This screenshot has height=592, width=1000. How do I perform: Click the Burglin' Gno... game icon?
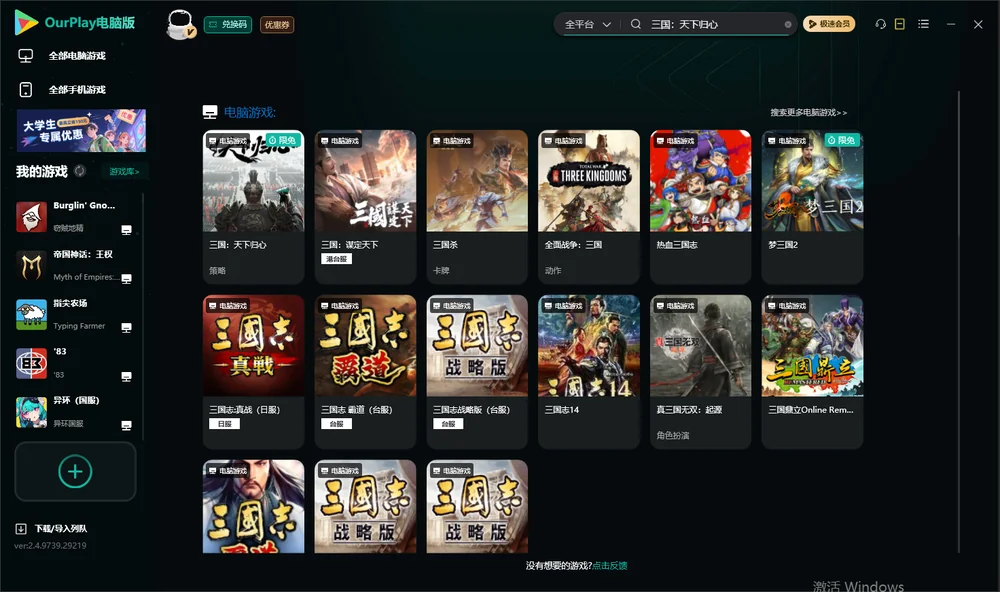click(x=31, y=217)
